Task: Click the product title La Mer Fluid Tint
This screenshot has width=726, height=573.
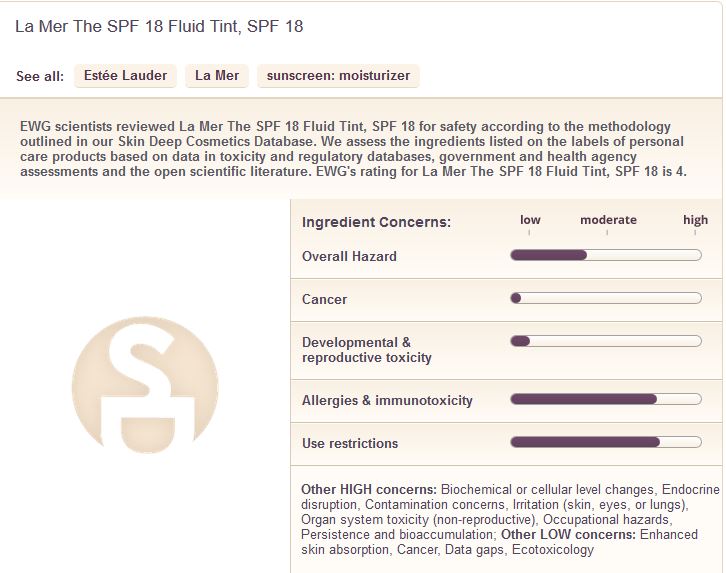Action: pos(159,26)
